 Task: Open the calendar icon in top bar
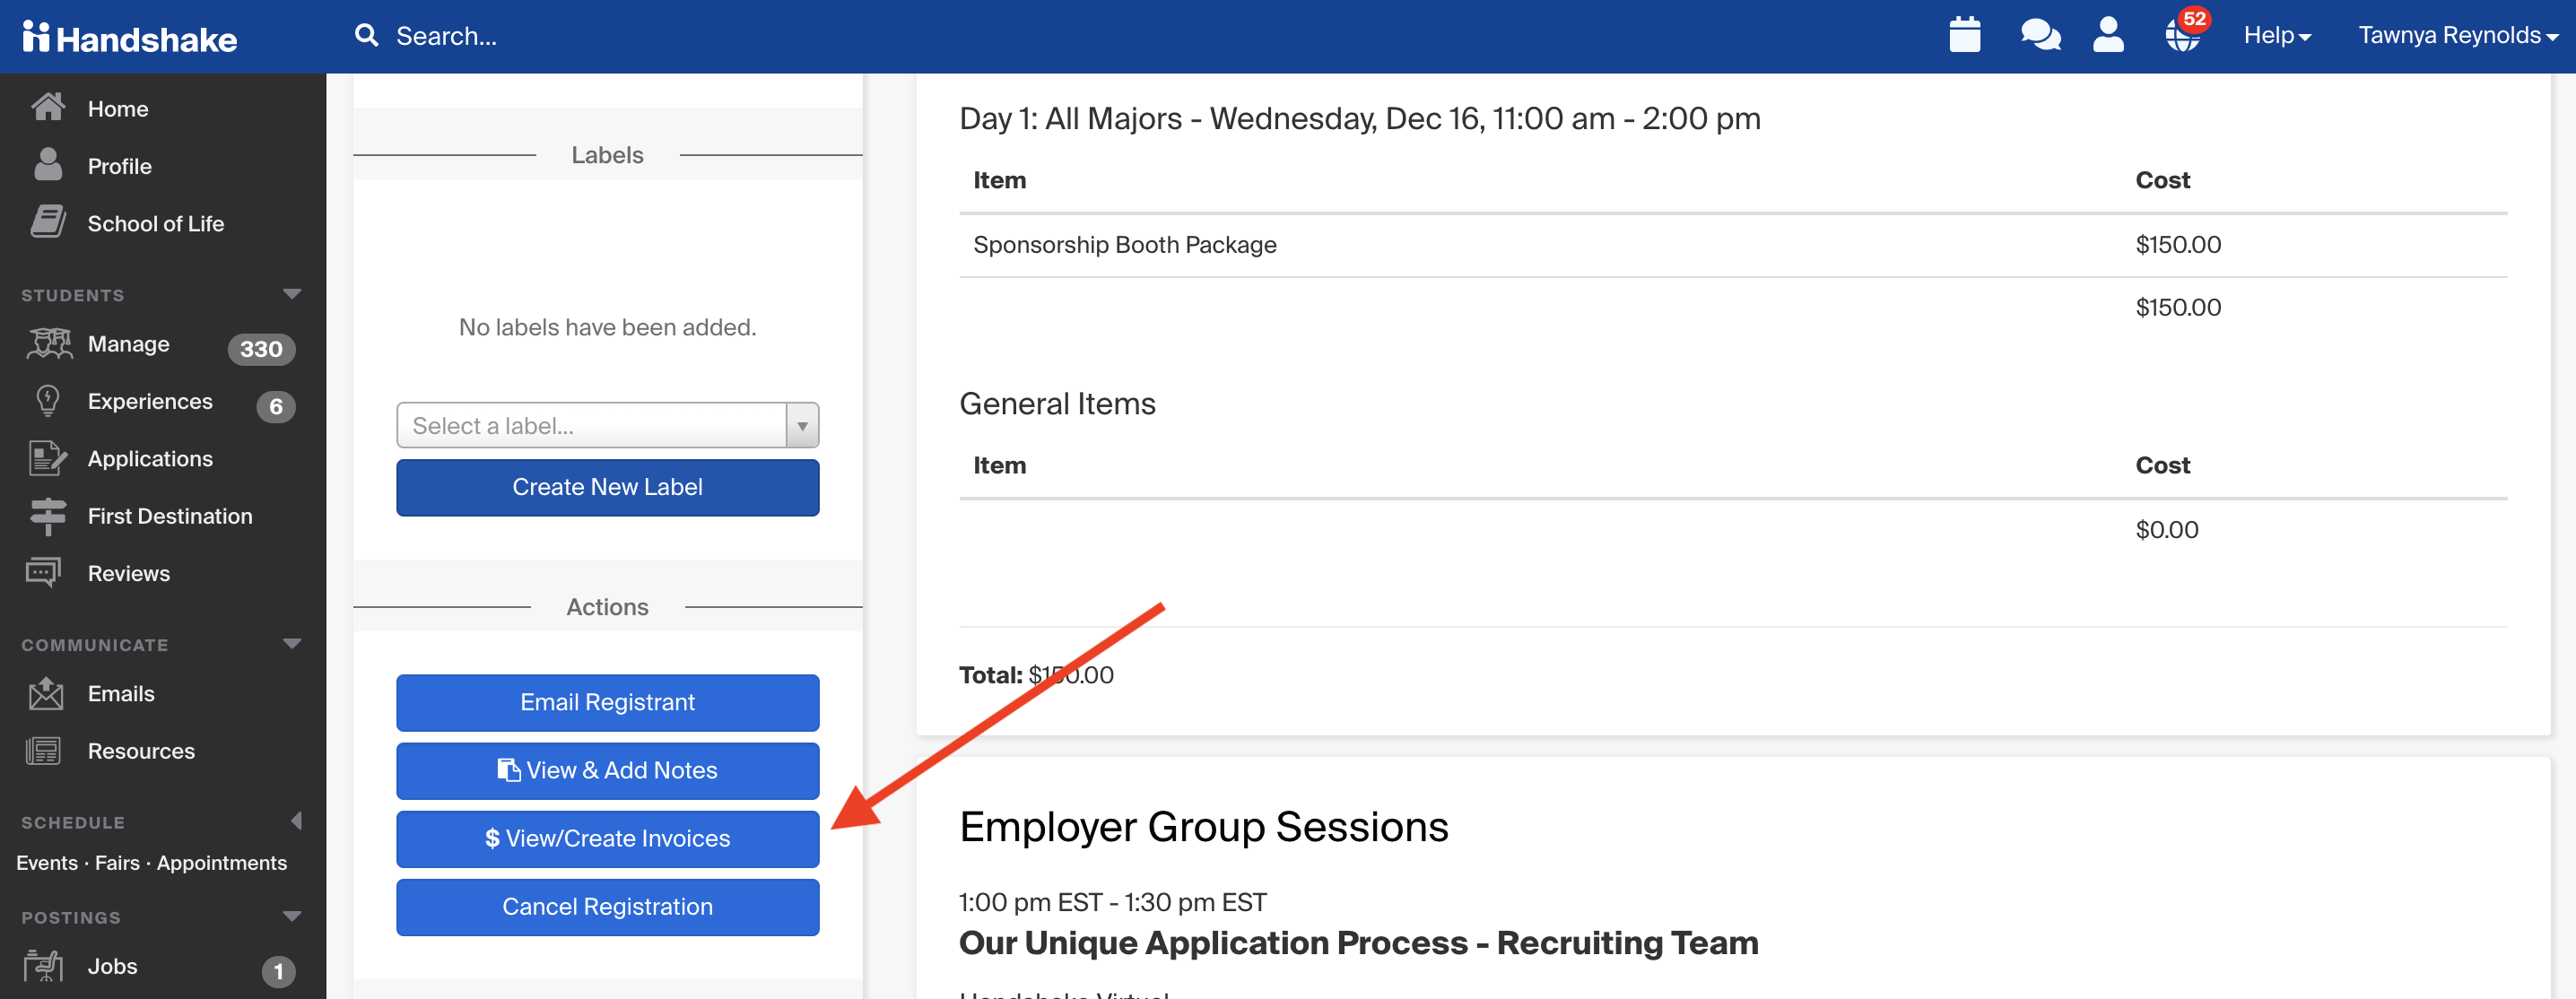coord(1964,35)
